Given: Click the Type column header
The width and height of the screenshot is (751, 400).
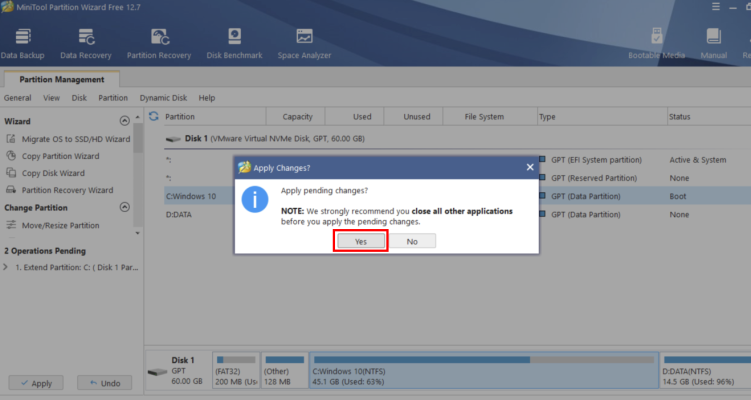Looking at the screenshot, I should (602, 116).
